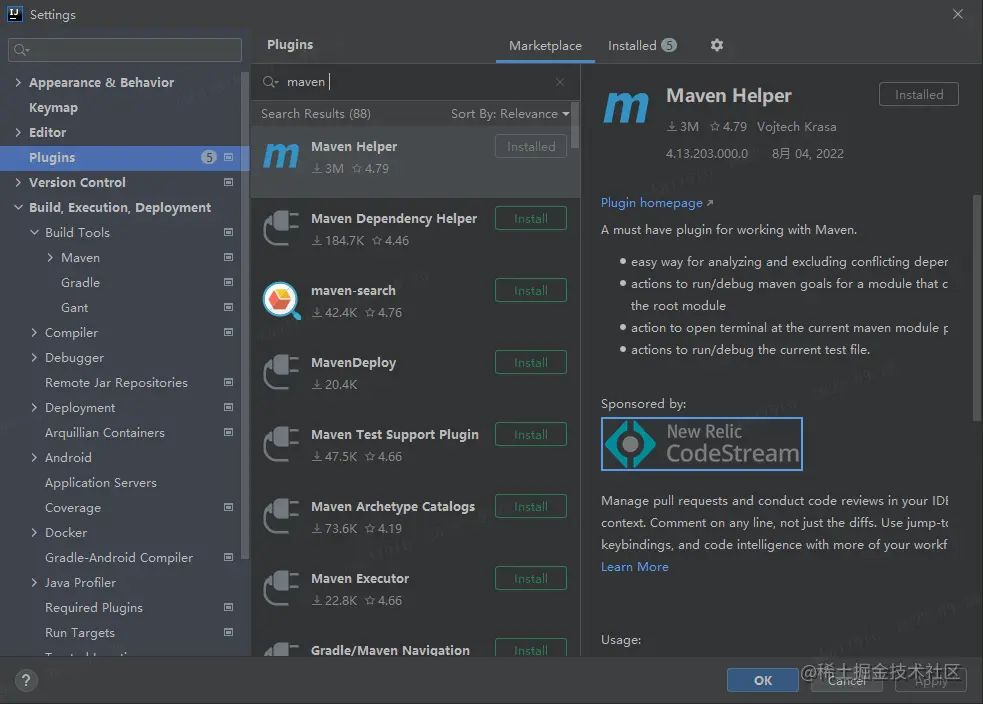Switch to the Marketplace tab
983x704 pixels.
pos(545,46)
